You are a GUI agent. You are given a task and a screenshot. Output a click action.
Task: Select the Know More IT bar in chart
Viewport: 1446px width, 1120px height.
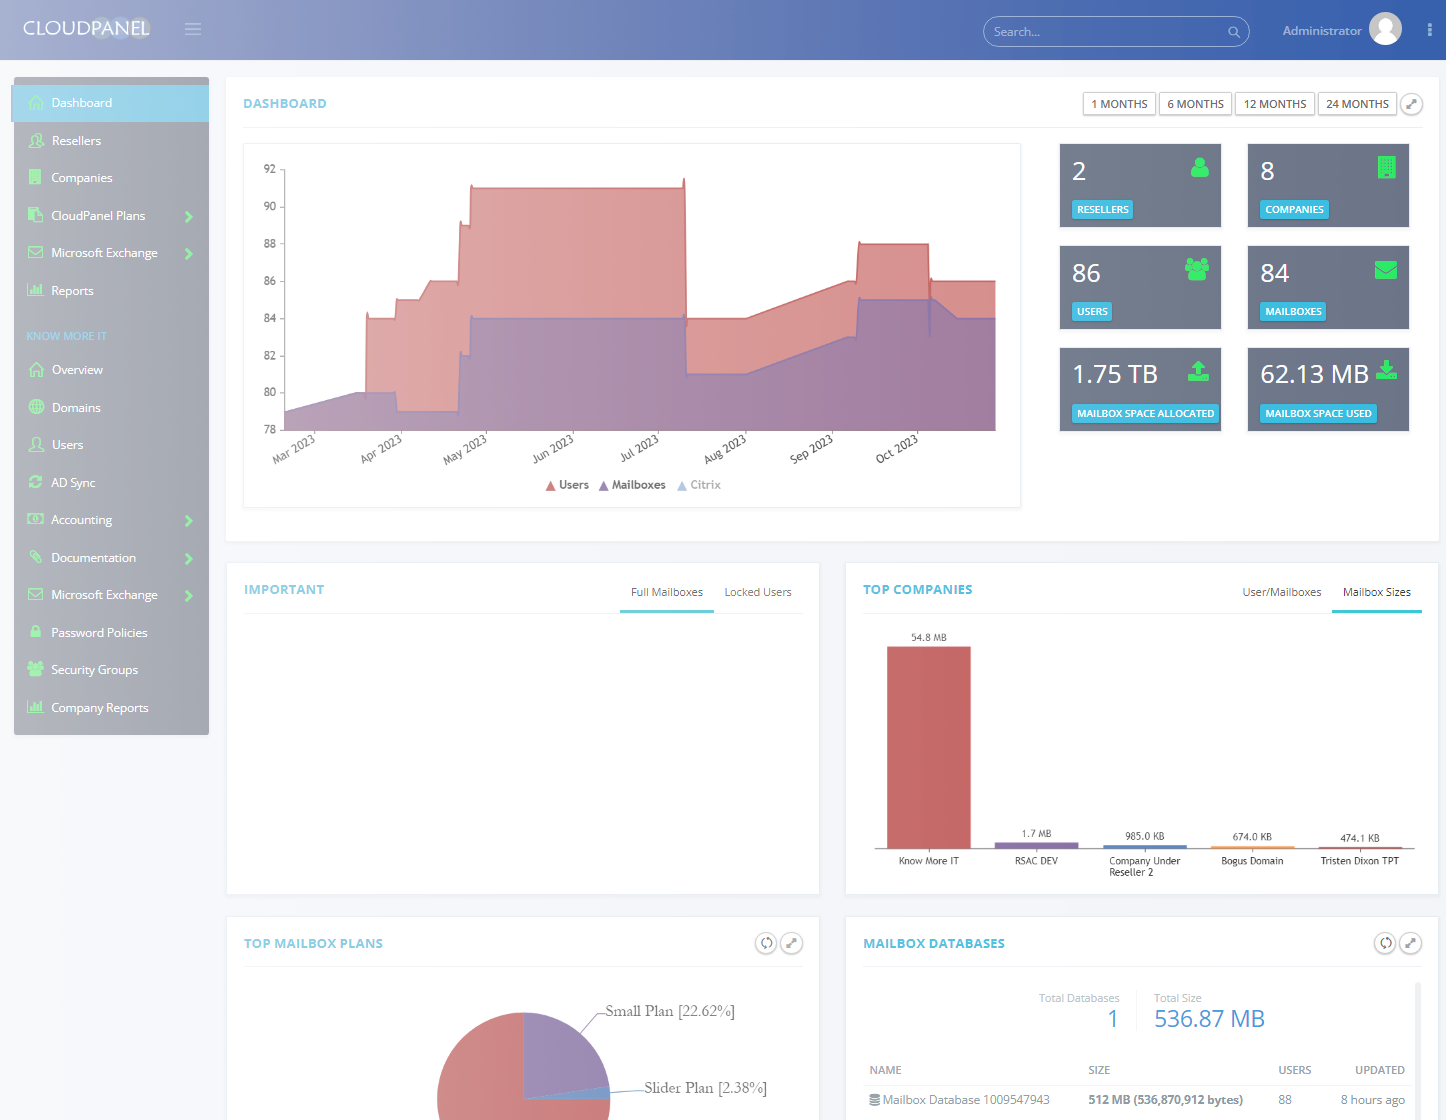(x=929, y=747)
